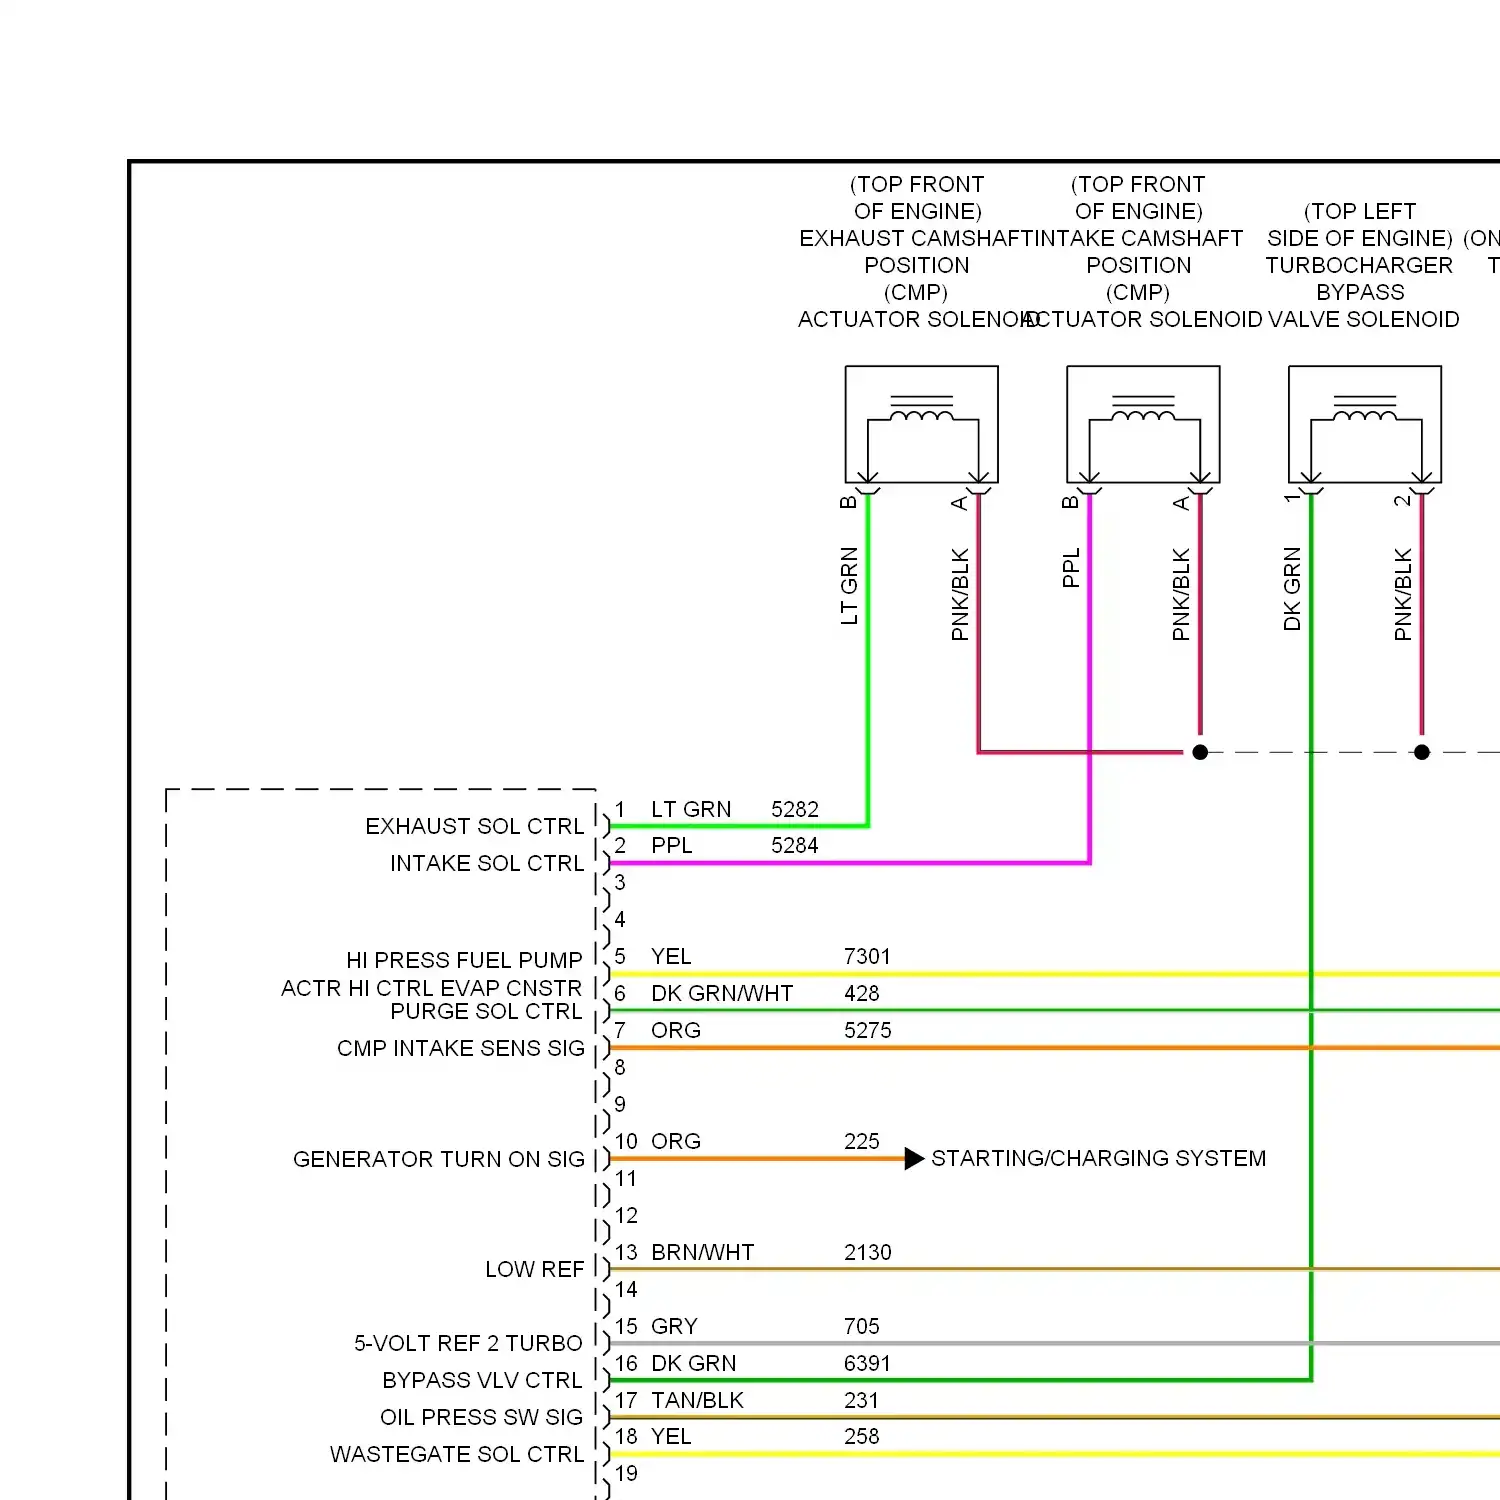The width and height of the screenshot is (1500, 1500).
Task: Click the ORG wire label at pin 10
Action: (676, 1141)
